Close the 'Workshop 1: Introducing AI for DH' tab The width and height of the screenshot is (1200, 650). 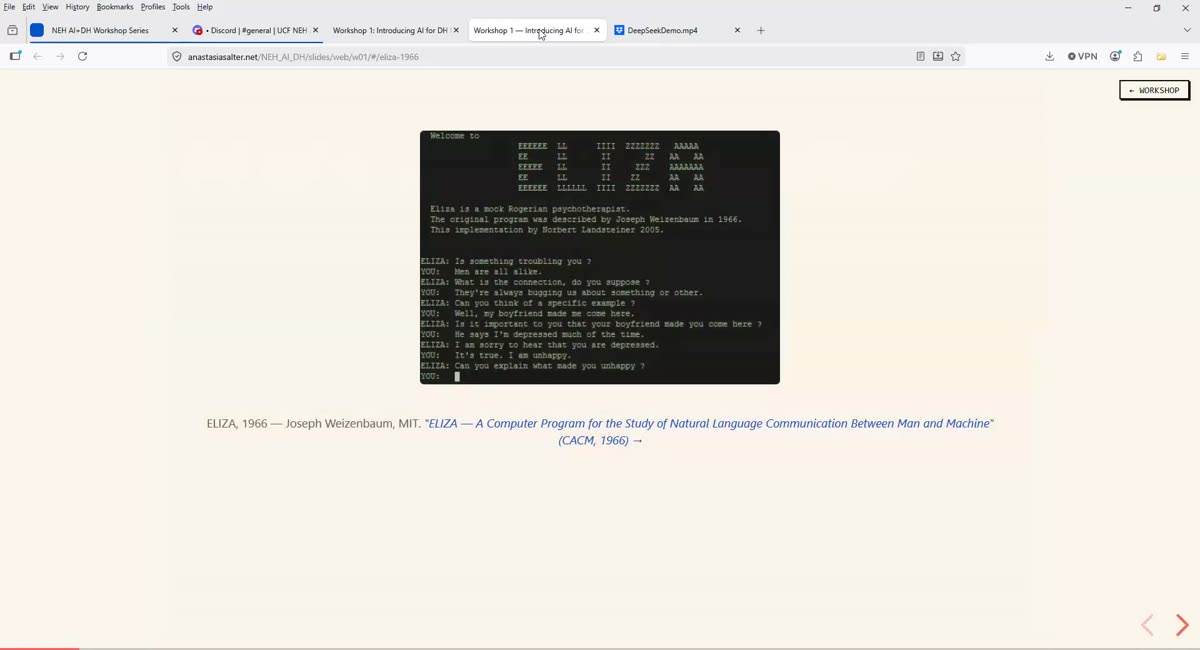456,30
